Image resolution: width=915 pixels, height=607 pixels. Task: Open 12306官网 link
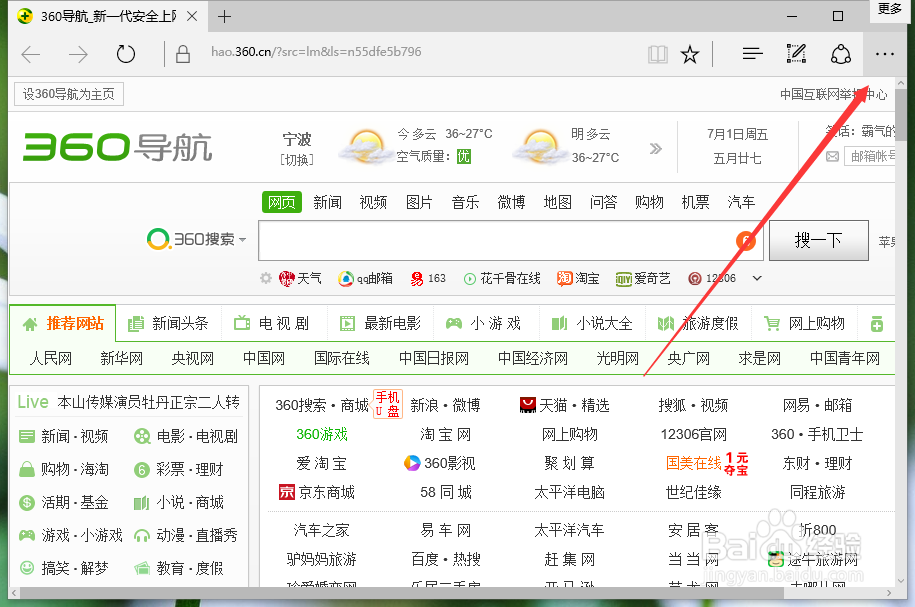click(694, 434)
